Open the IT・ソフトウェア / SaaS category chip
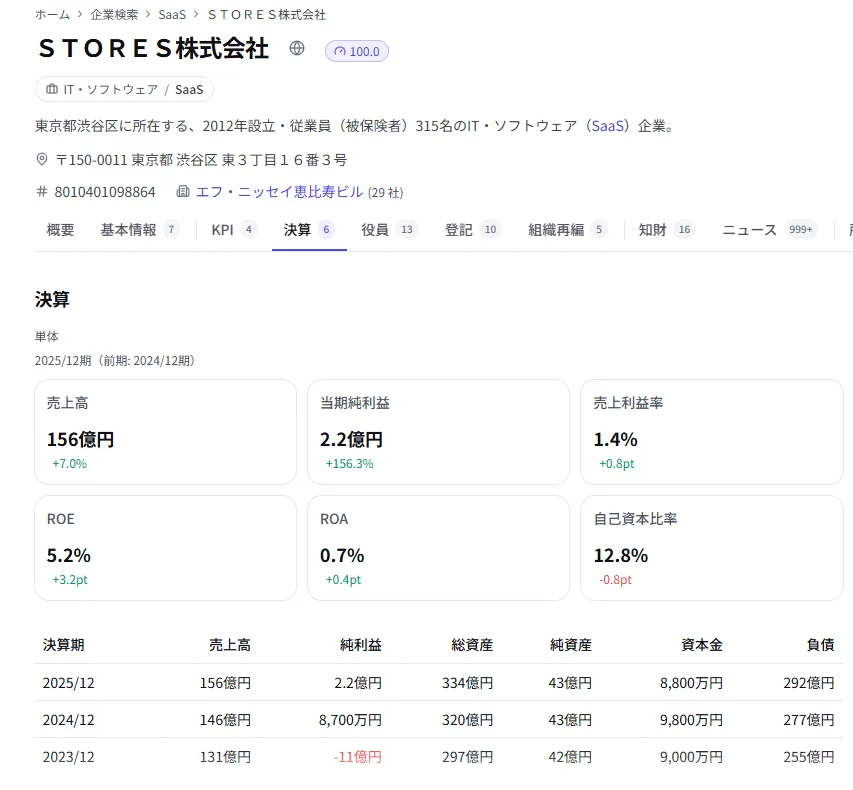The height and width of the screenshot is (790, 853). (x=125, y=89)
